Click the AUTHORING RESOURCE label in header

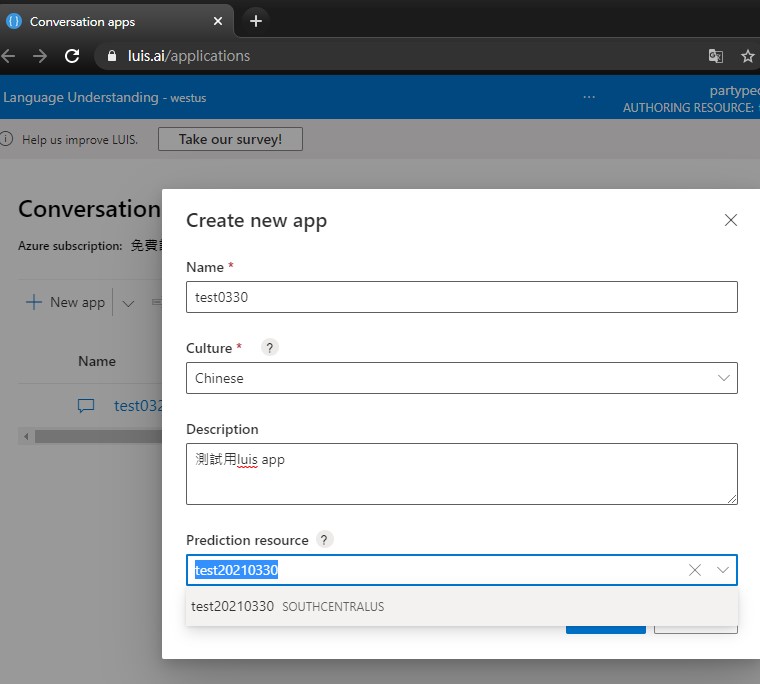pos(688,108)
